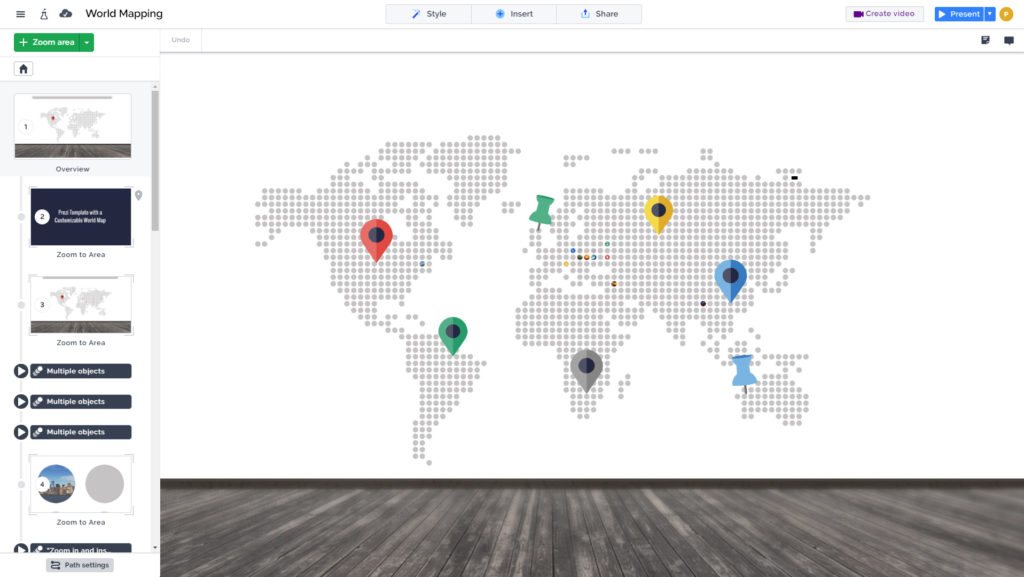This screenshot has width=1024, height=577.
Task: Click the path sidebar scrollbar
Action: [155, 160]
